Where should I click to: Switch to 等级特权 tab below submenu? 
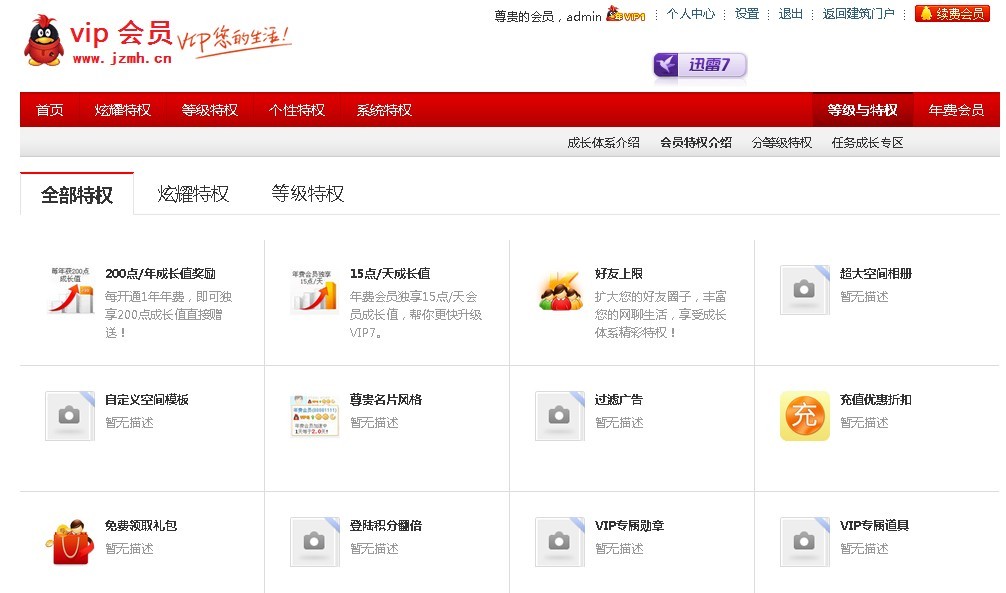(x=308, y=194)
